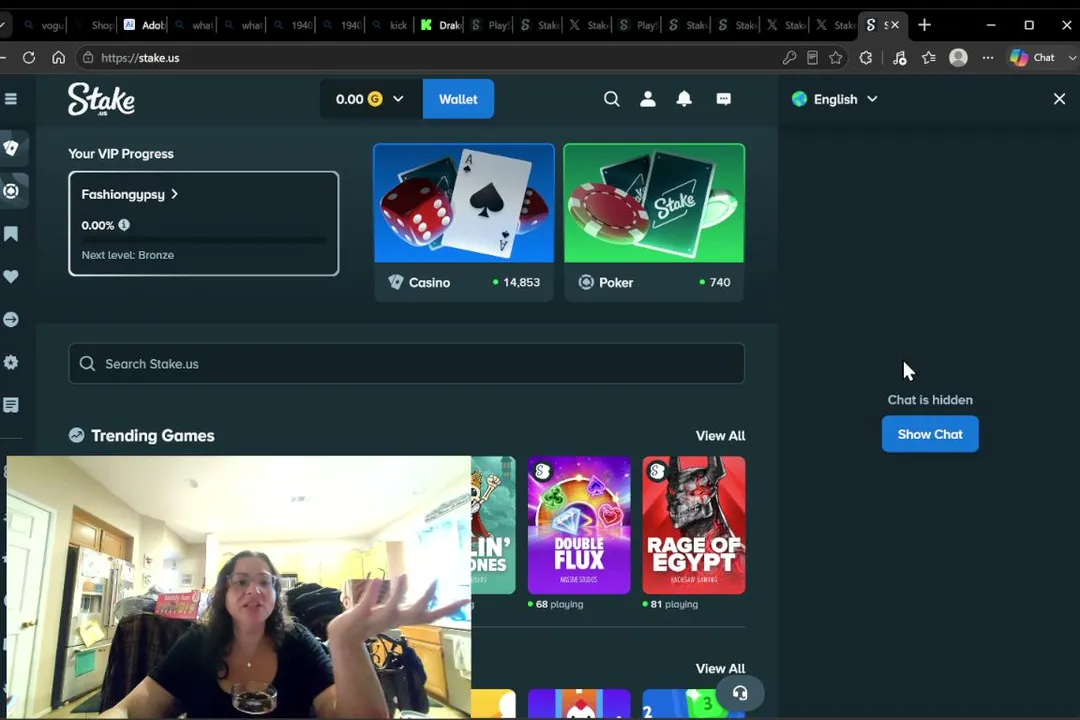Click the Stake logo
Screen dimensions: 1080x720
[101, 99]
